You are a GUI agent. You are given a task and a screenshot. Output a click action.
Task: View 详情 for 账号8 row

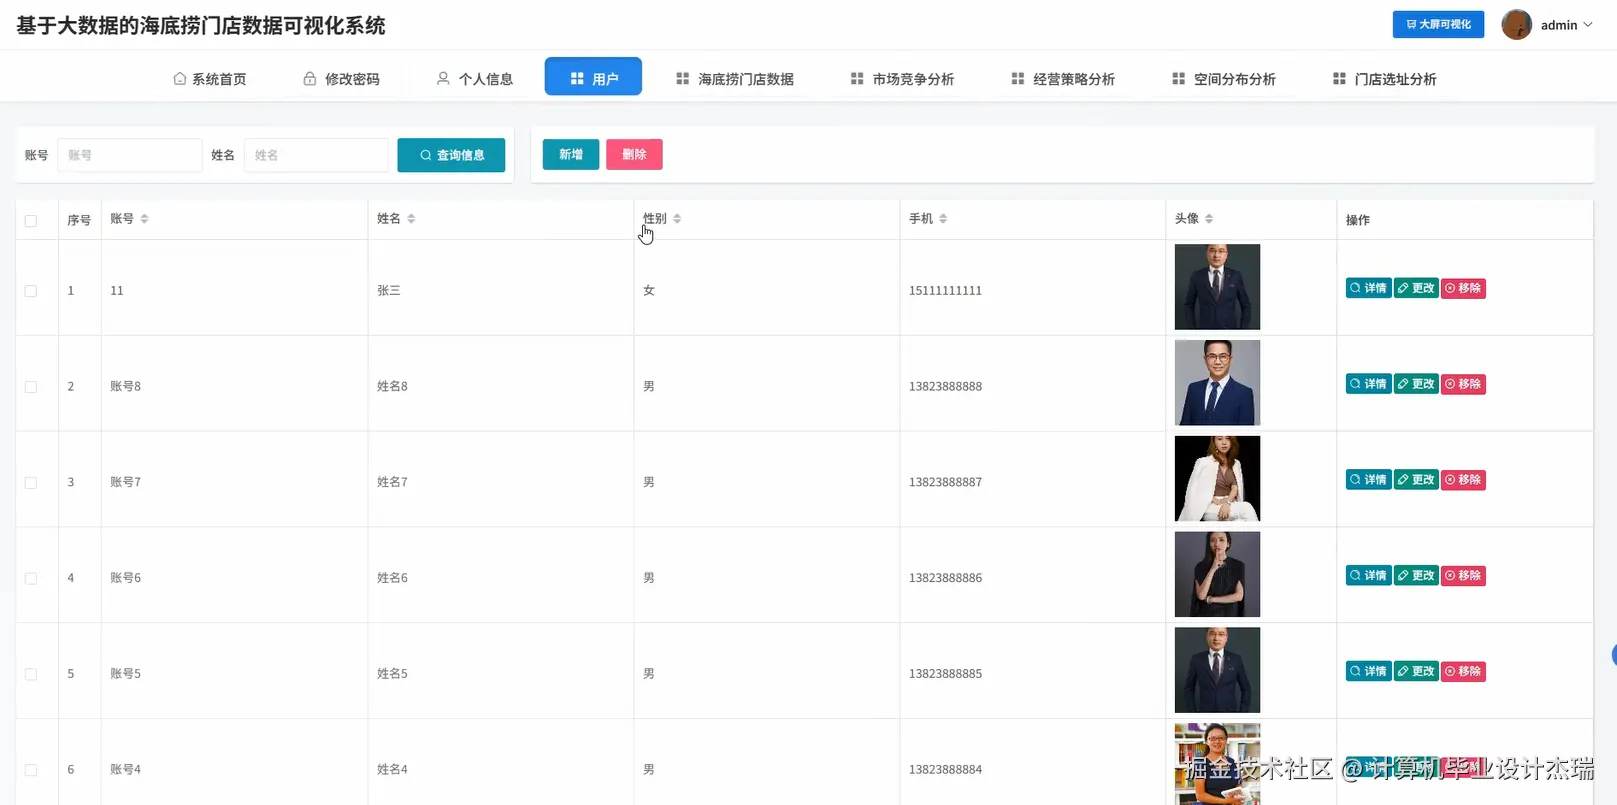coord(1368,384)
